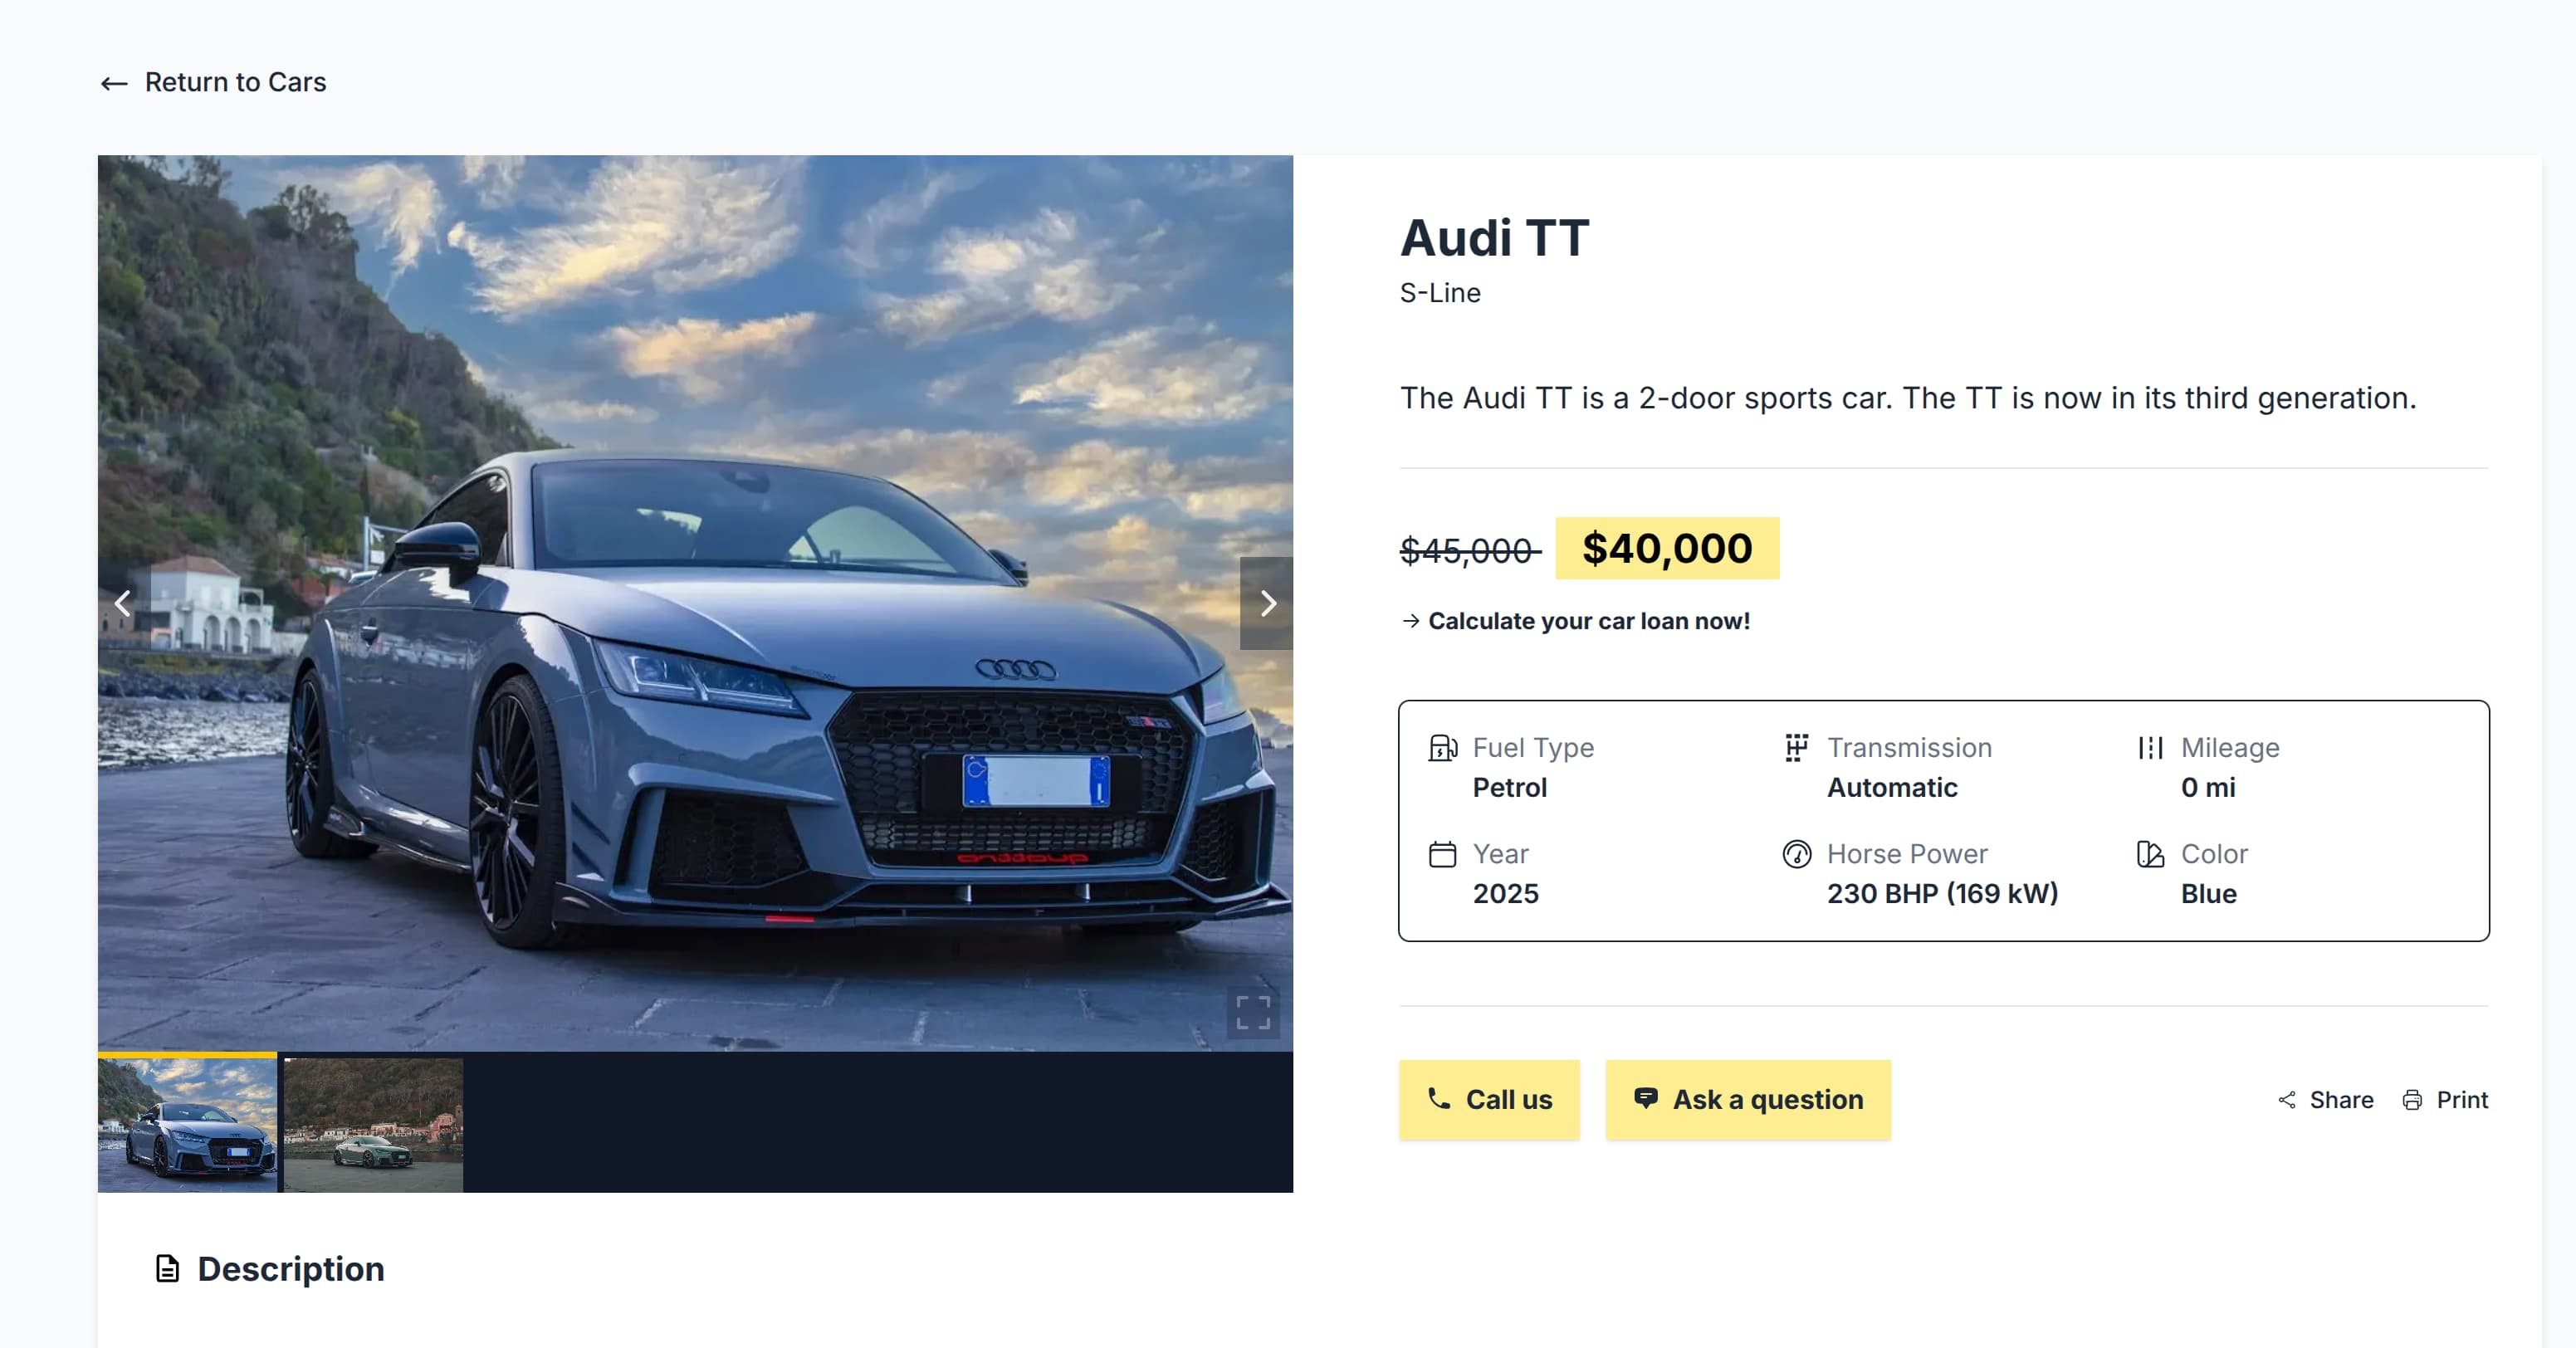The height and width of the screenshot is (1348, 2576).
Task: Click the Fuel Type pump icon
Action: (x=1442, y=748)
